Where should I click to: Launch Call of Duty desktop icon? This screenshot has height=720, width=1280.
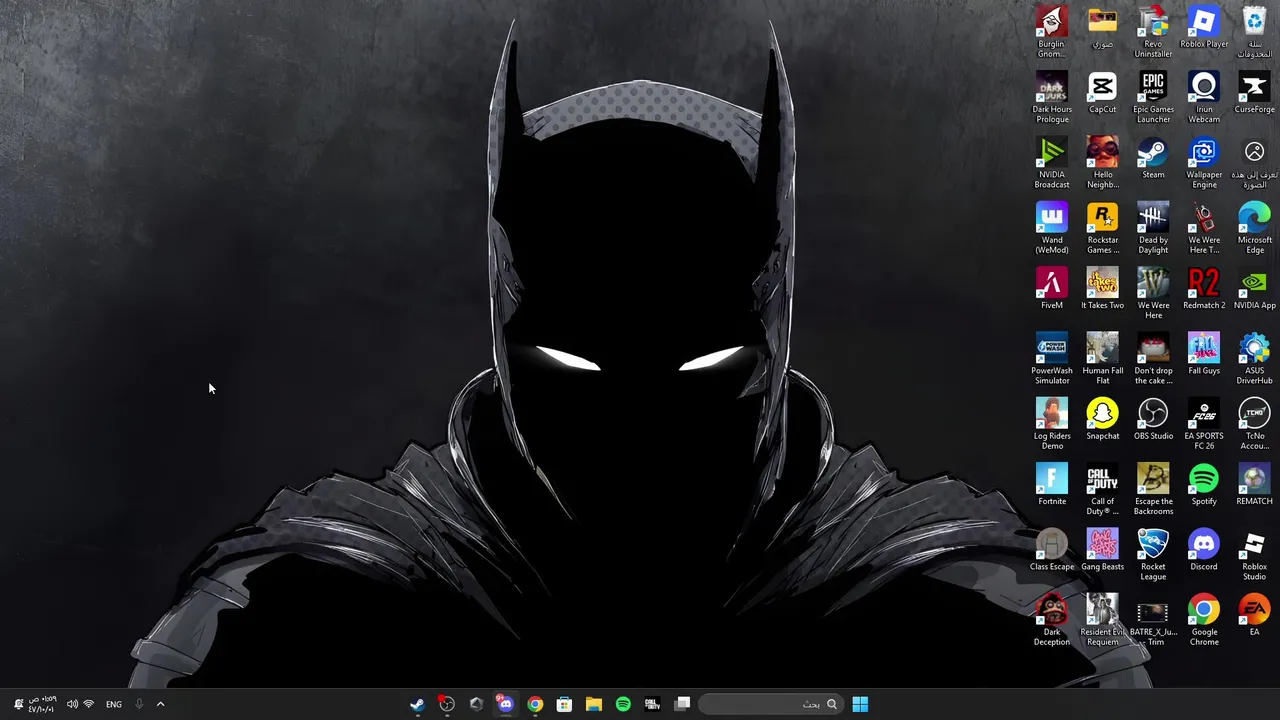coord(1102,489)
